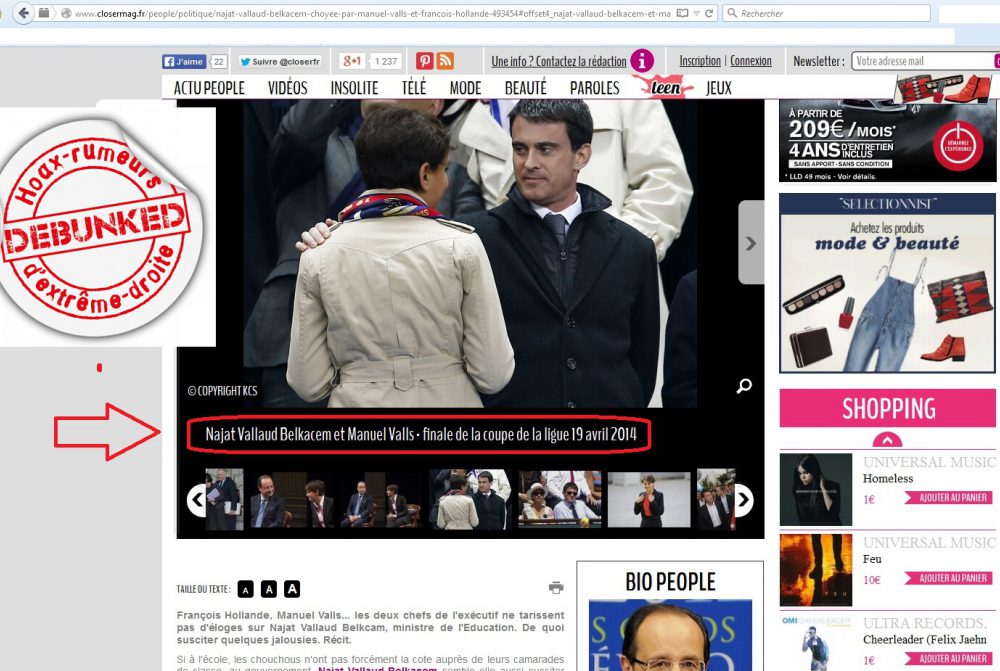
Task: Click the magnifier zoom icon on photo
Action: click(x=744, y=386)
